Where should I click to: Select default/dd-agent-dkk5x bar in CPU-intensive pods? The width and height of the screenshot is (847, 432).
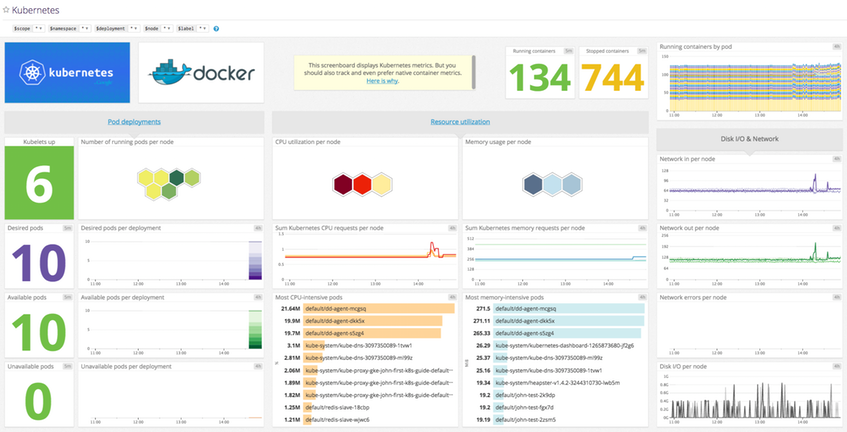point(372,321)
